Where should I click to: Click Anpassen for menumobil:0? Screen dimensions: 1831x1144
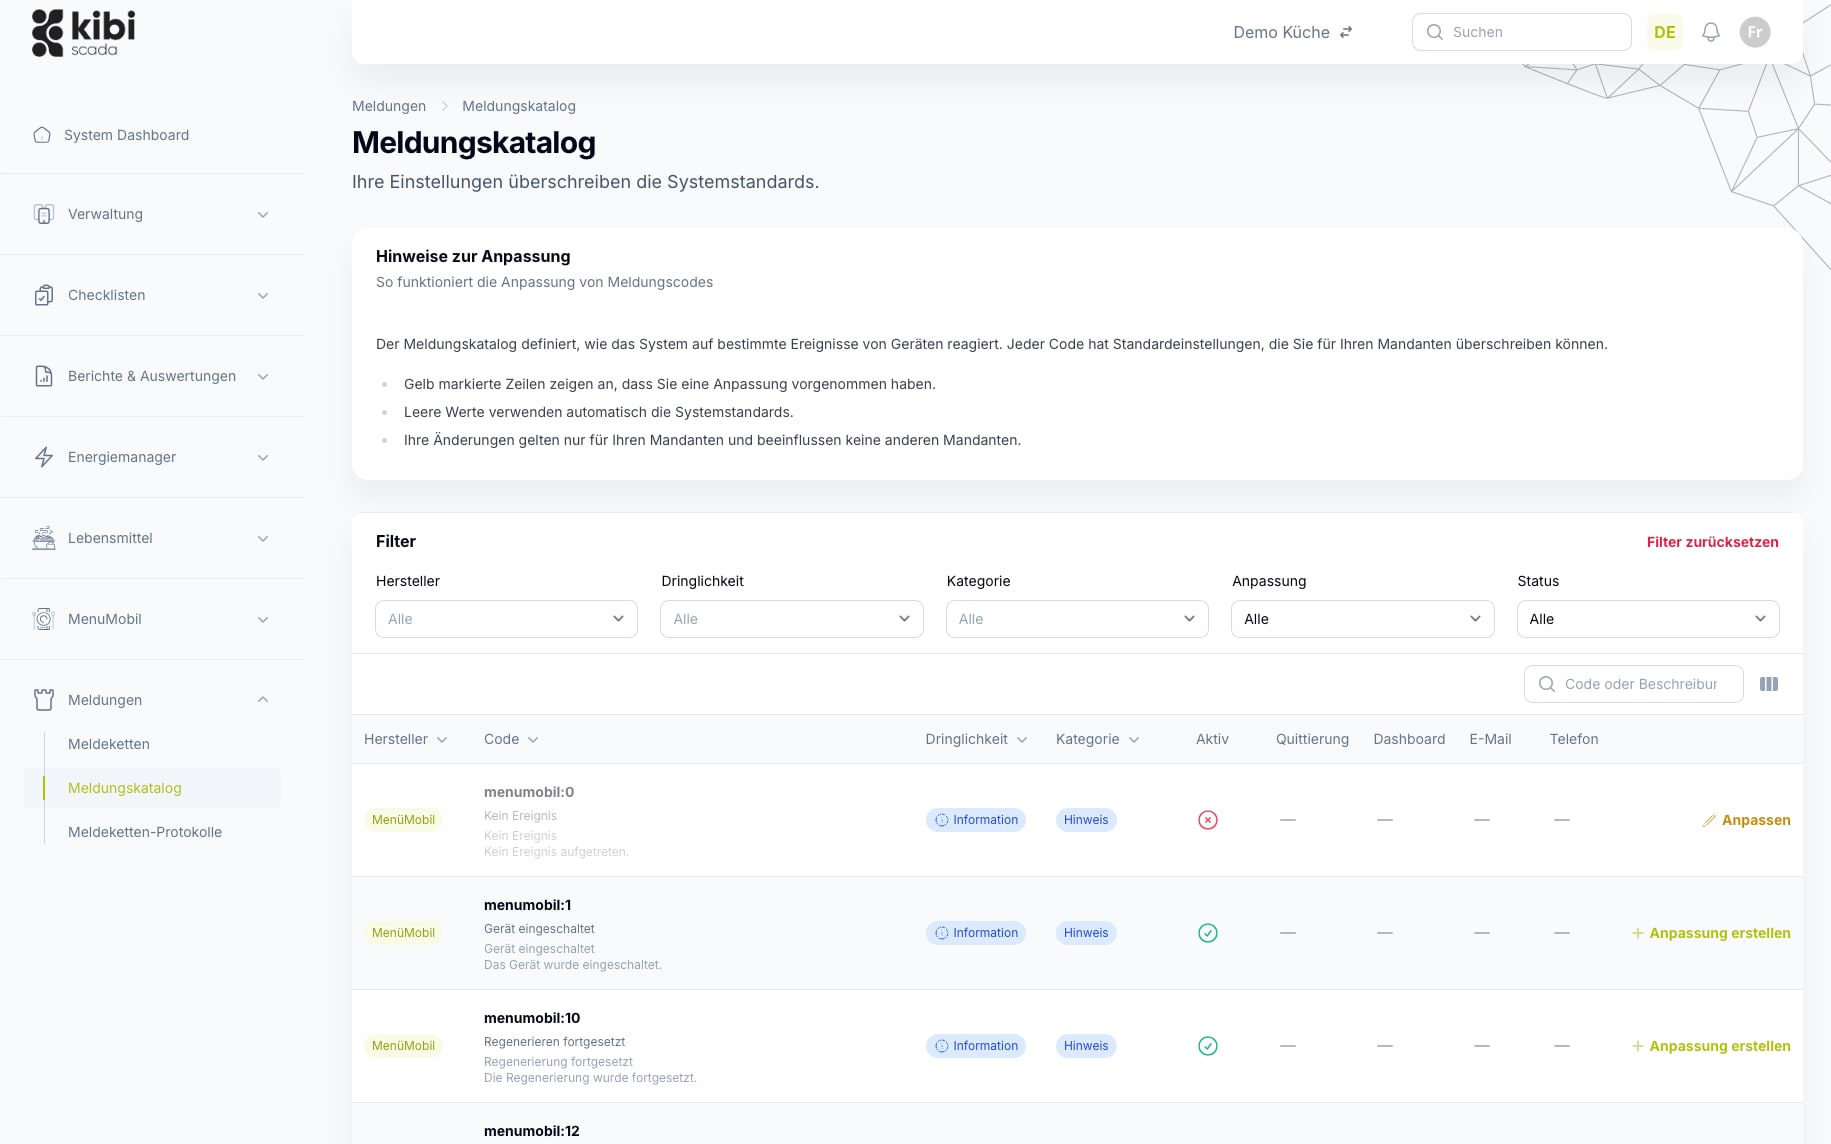[x=1746, y=820]
